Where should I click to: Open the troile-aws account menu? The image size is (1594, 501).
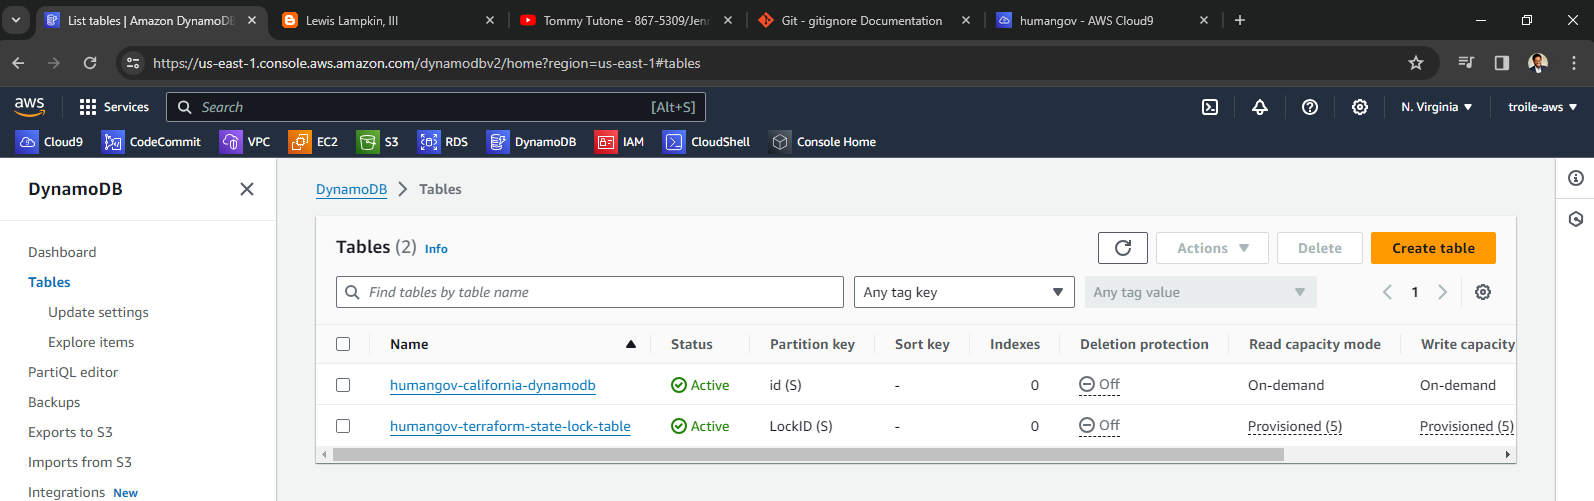[x=1542, y=107]
